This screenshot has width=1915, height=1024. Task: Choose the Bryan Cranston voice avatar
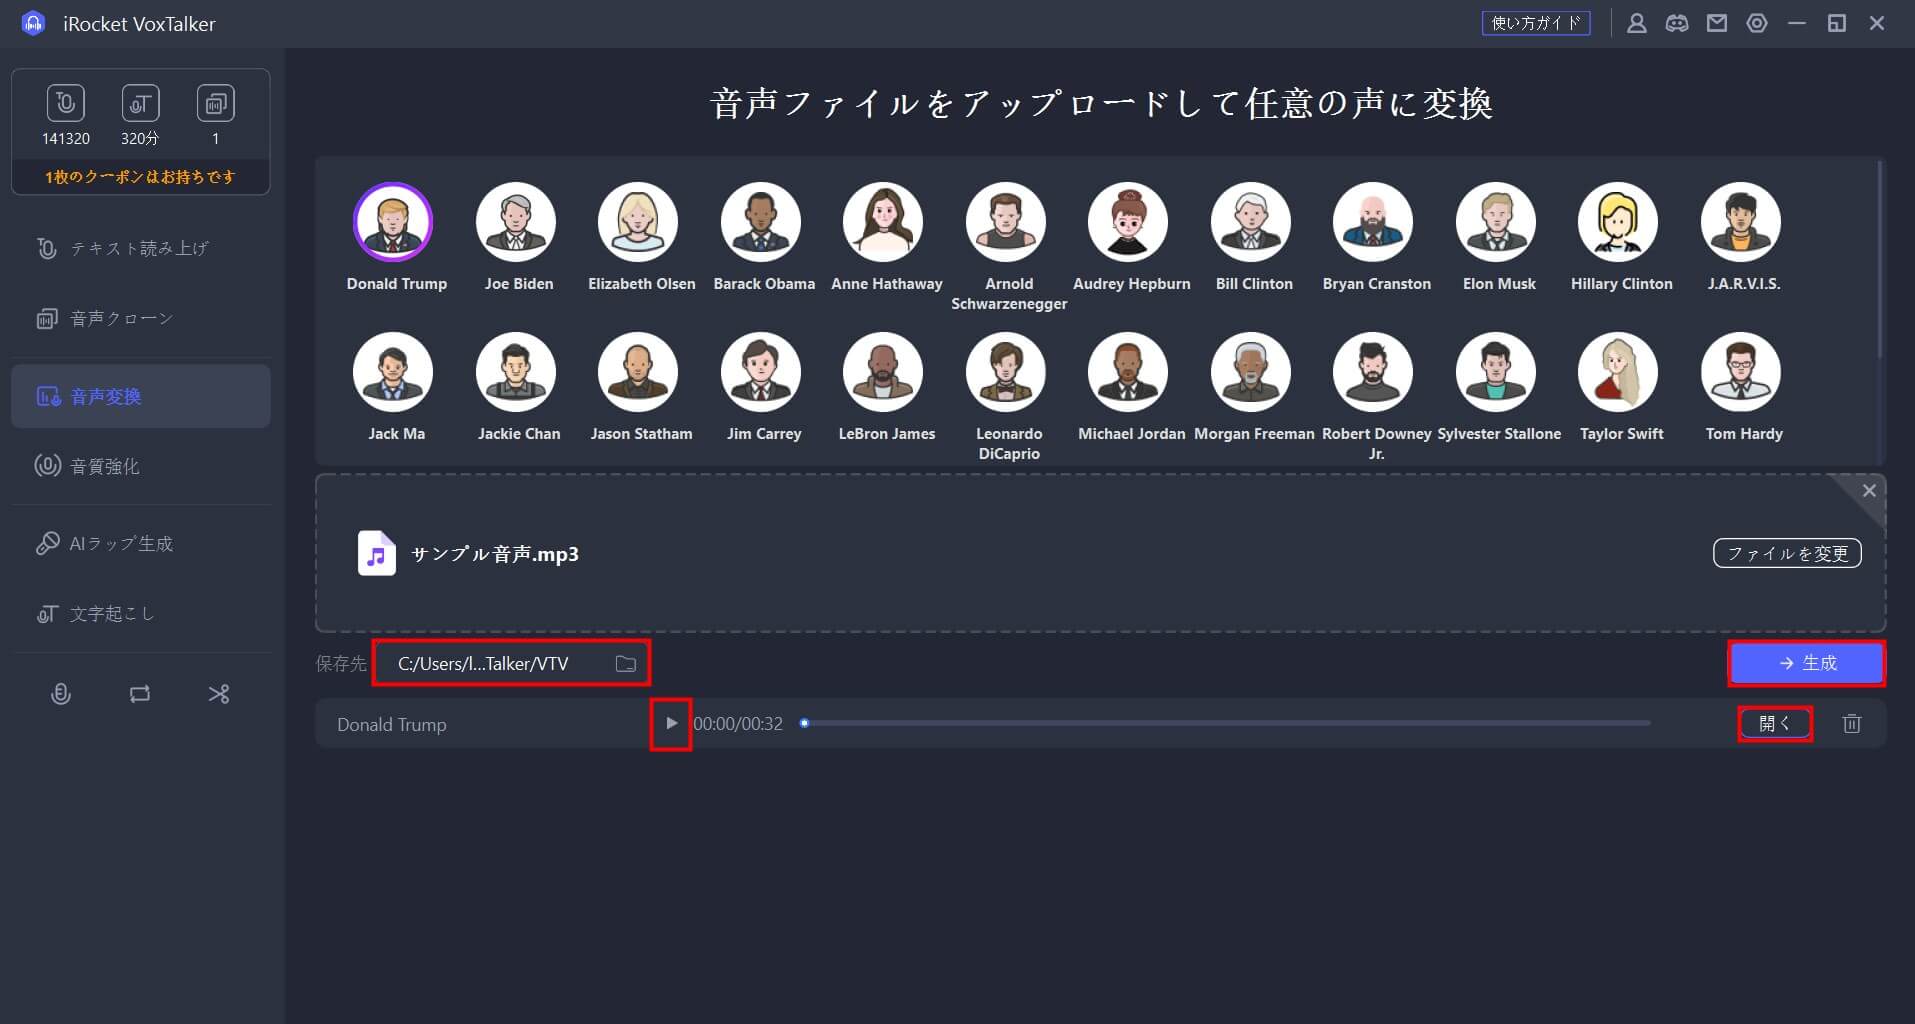pos(1373,222)
